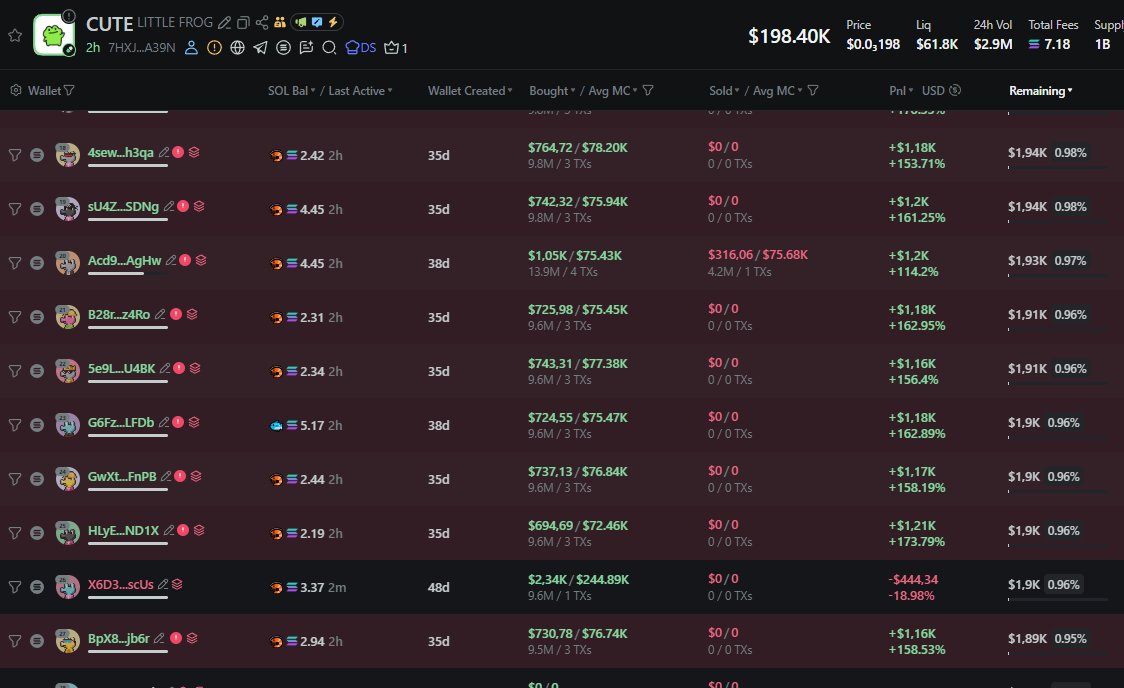The height and width of the screenshot is (688, 1124).
Task: Click the yellow lightning bolt icon
Action: point(333,22)
